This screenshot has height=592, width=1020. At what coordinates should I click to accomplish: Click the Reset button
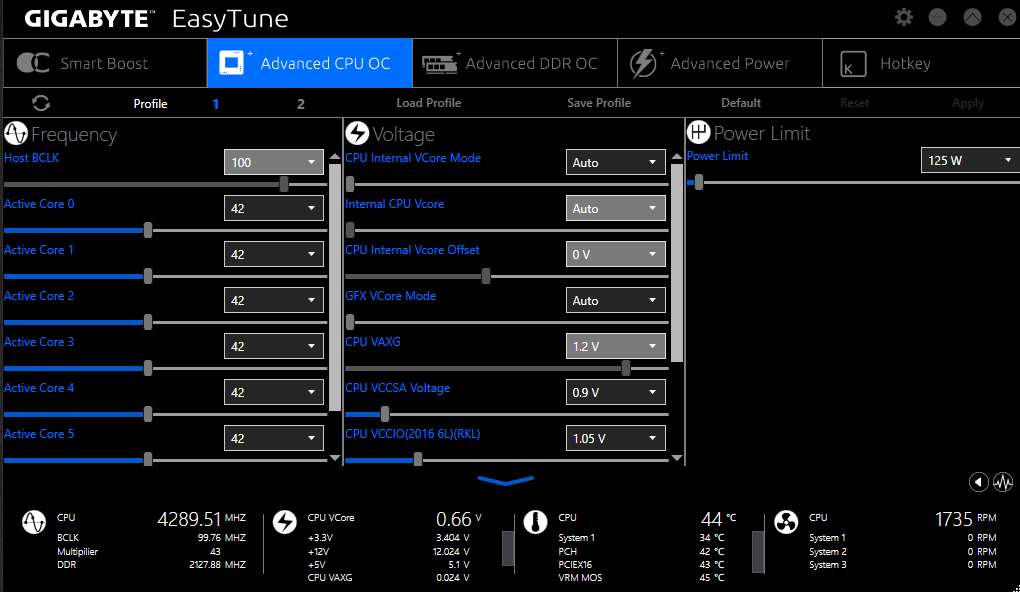point(854,103)
